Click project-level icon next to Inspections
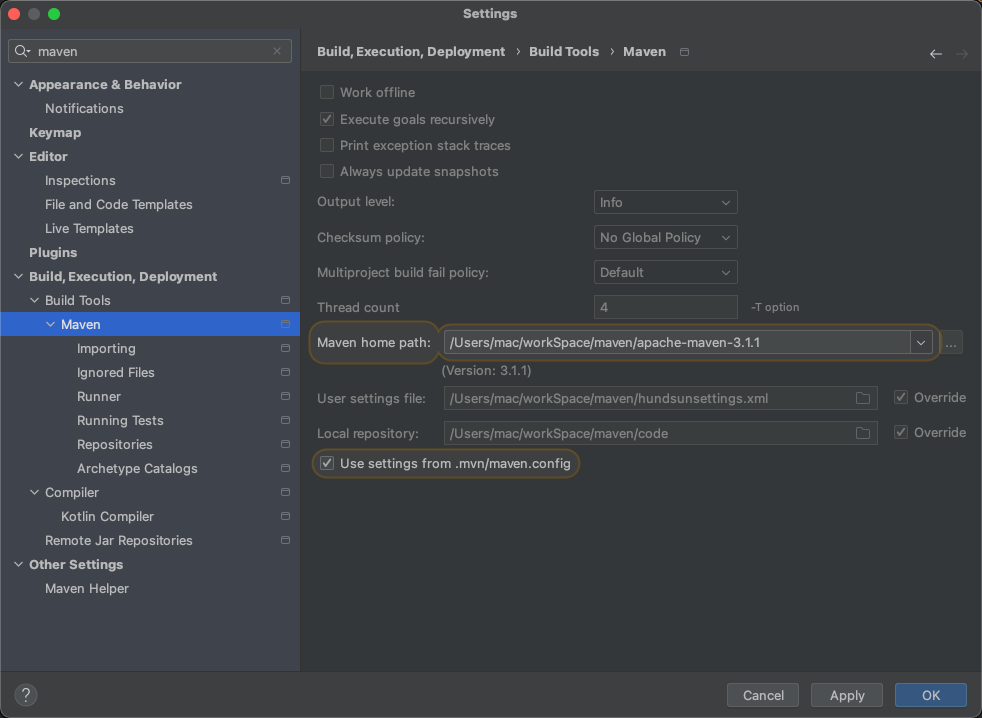This screenshot has height=718, width=982. 285,181
